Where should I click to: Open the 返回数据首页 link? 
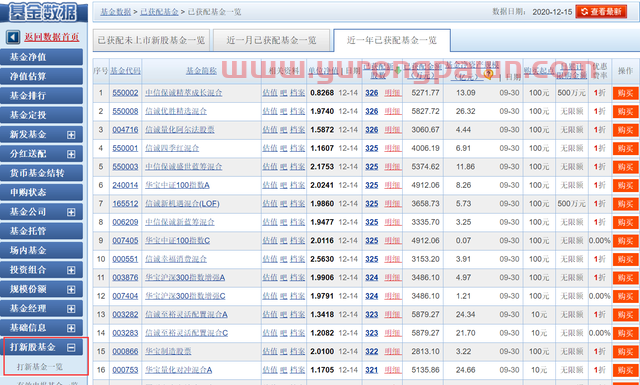(51, 37)
